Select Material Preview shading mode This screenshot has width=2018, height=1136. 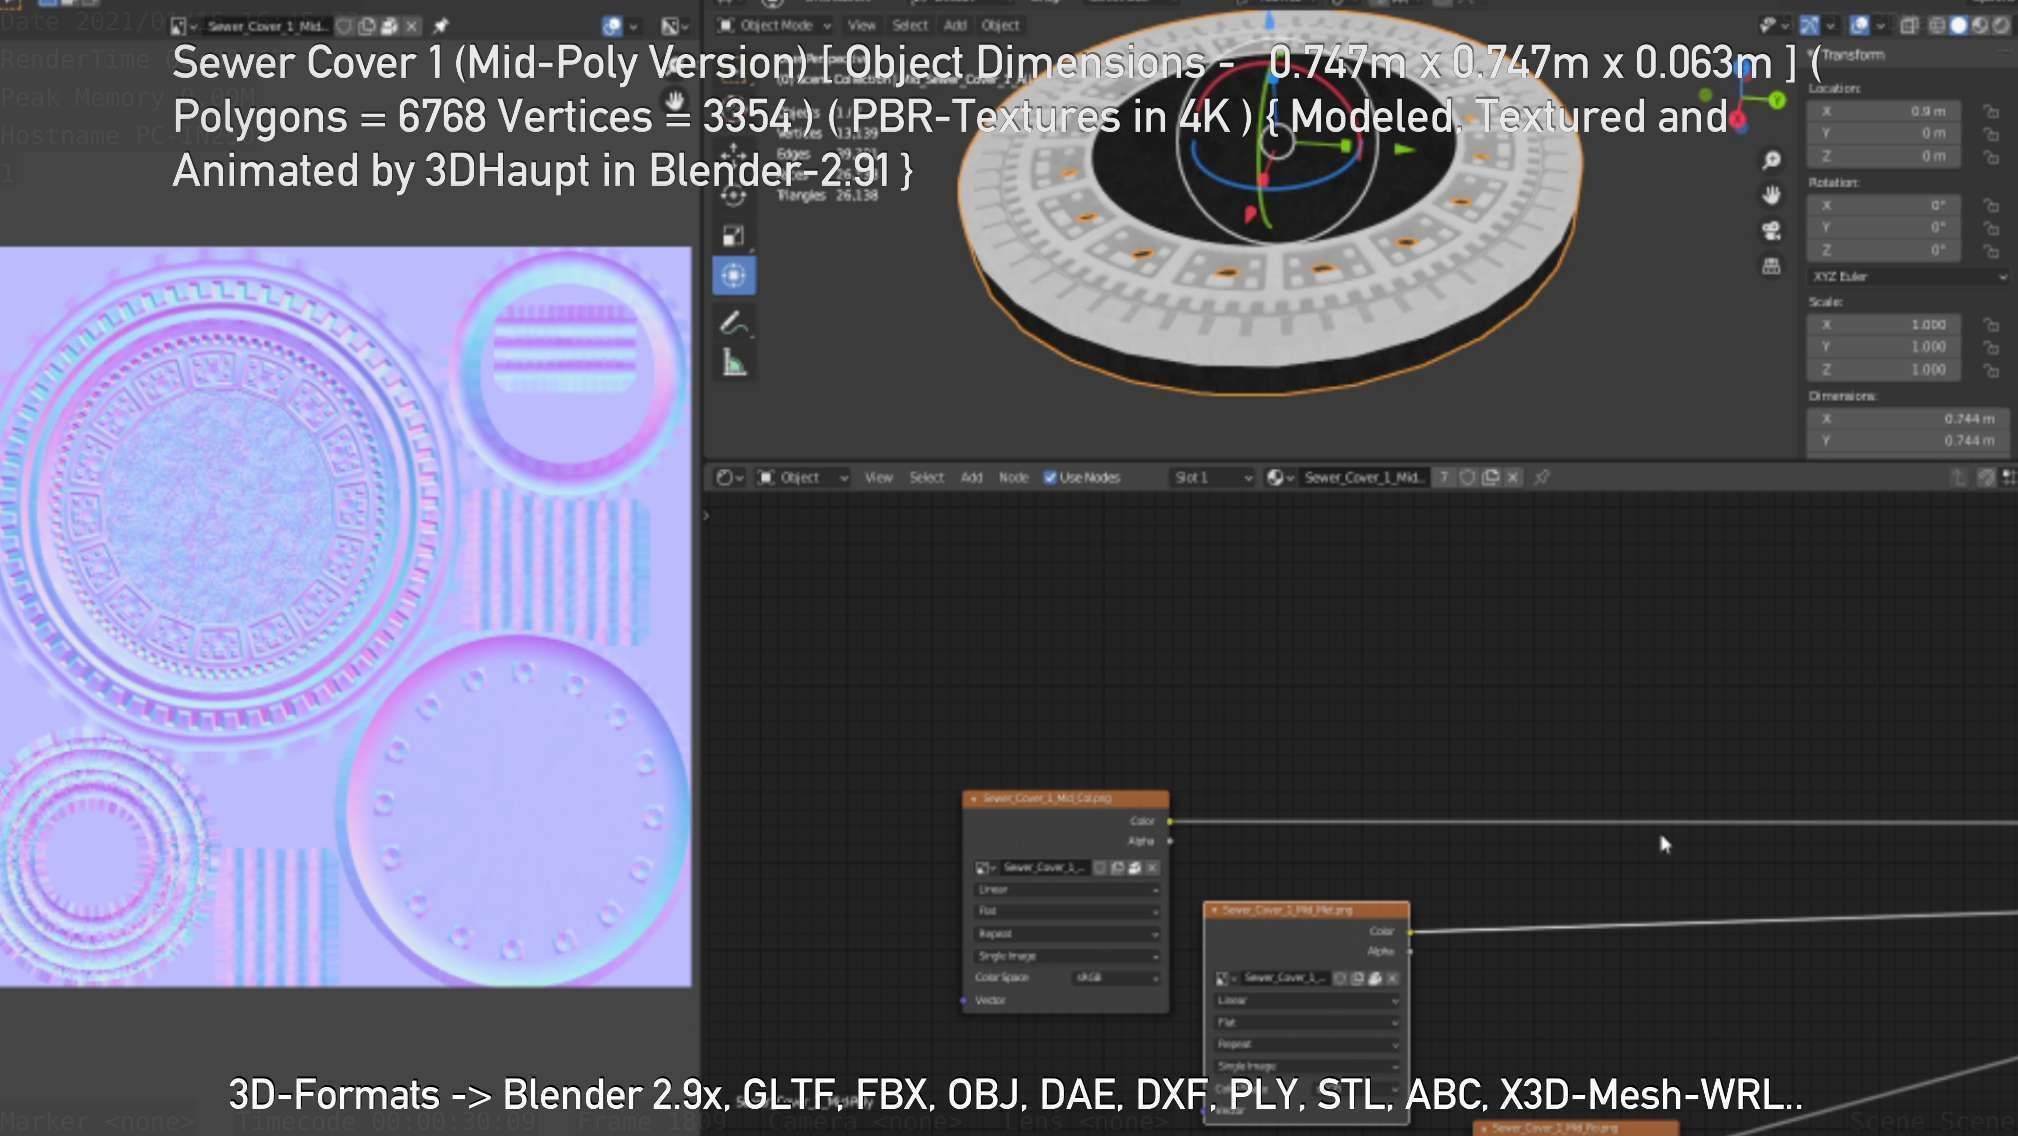pos(1980,25)
